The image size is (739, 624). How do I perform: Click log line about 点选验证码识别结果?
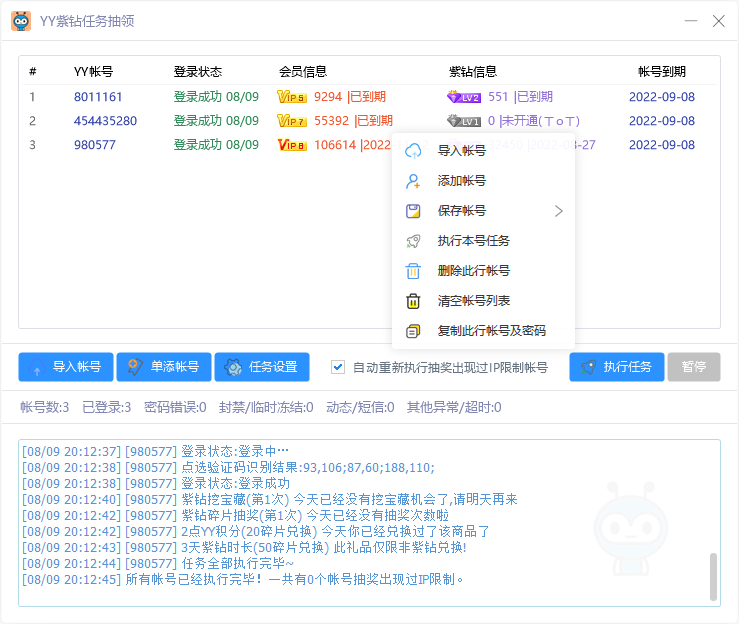pos(228,468)
